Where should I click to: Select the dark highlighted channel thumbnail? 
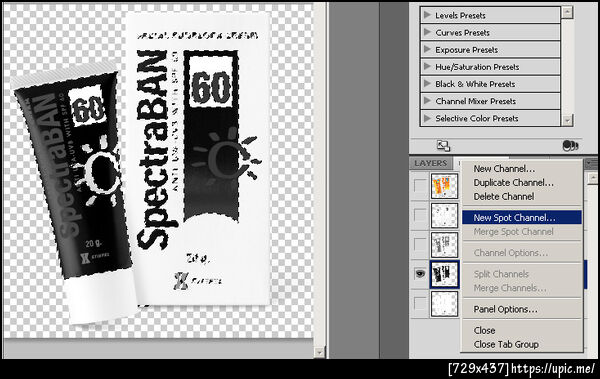pos(444,274)
